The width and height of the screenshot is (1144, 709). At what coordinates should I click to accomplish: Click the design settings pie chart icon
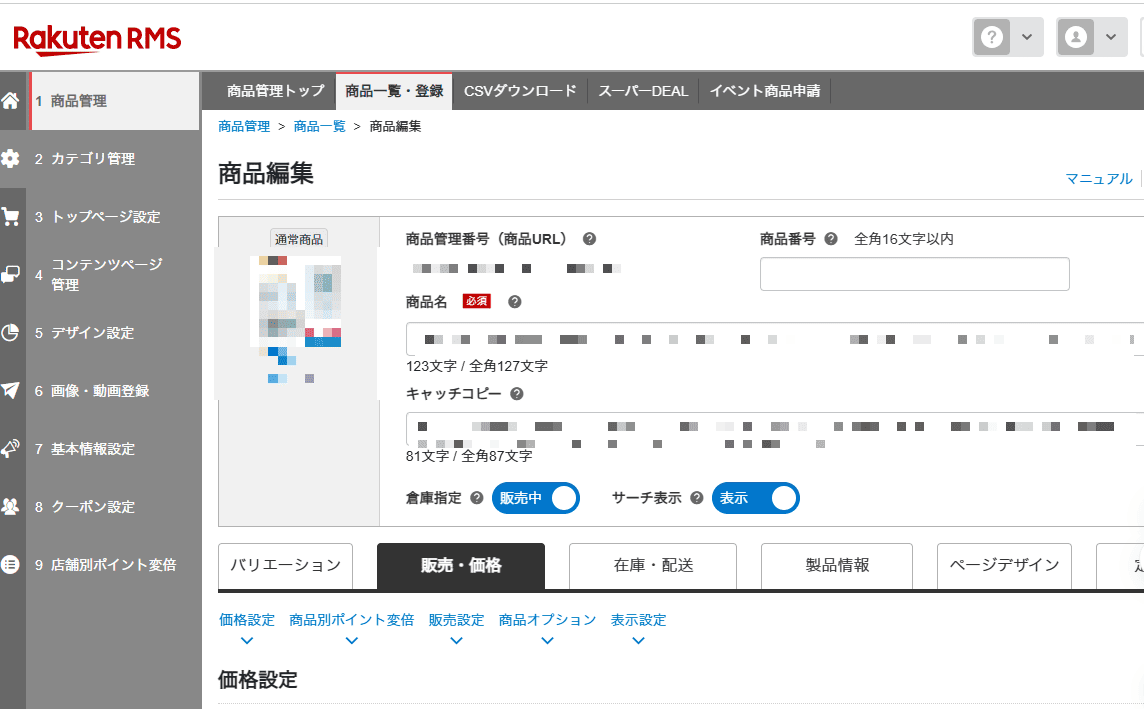coord(11,333)
